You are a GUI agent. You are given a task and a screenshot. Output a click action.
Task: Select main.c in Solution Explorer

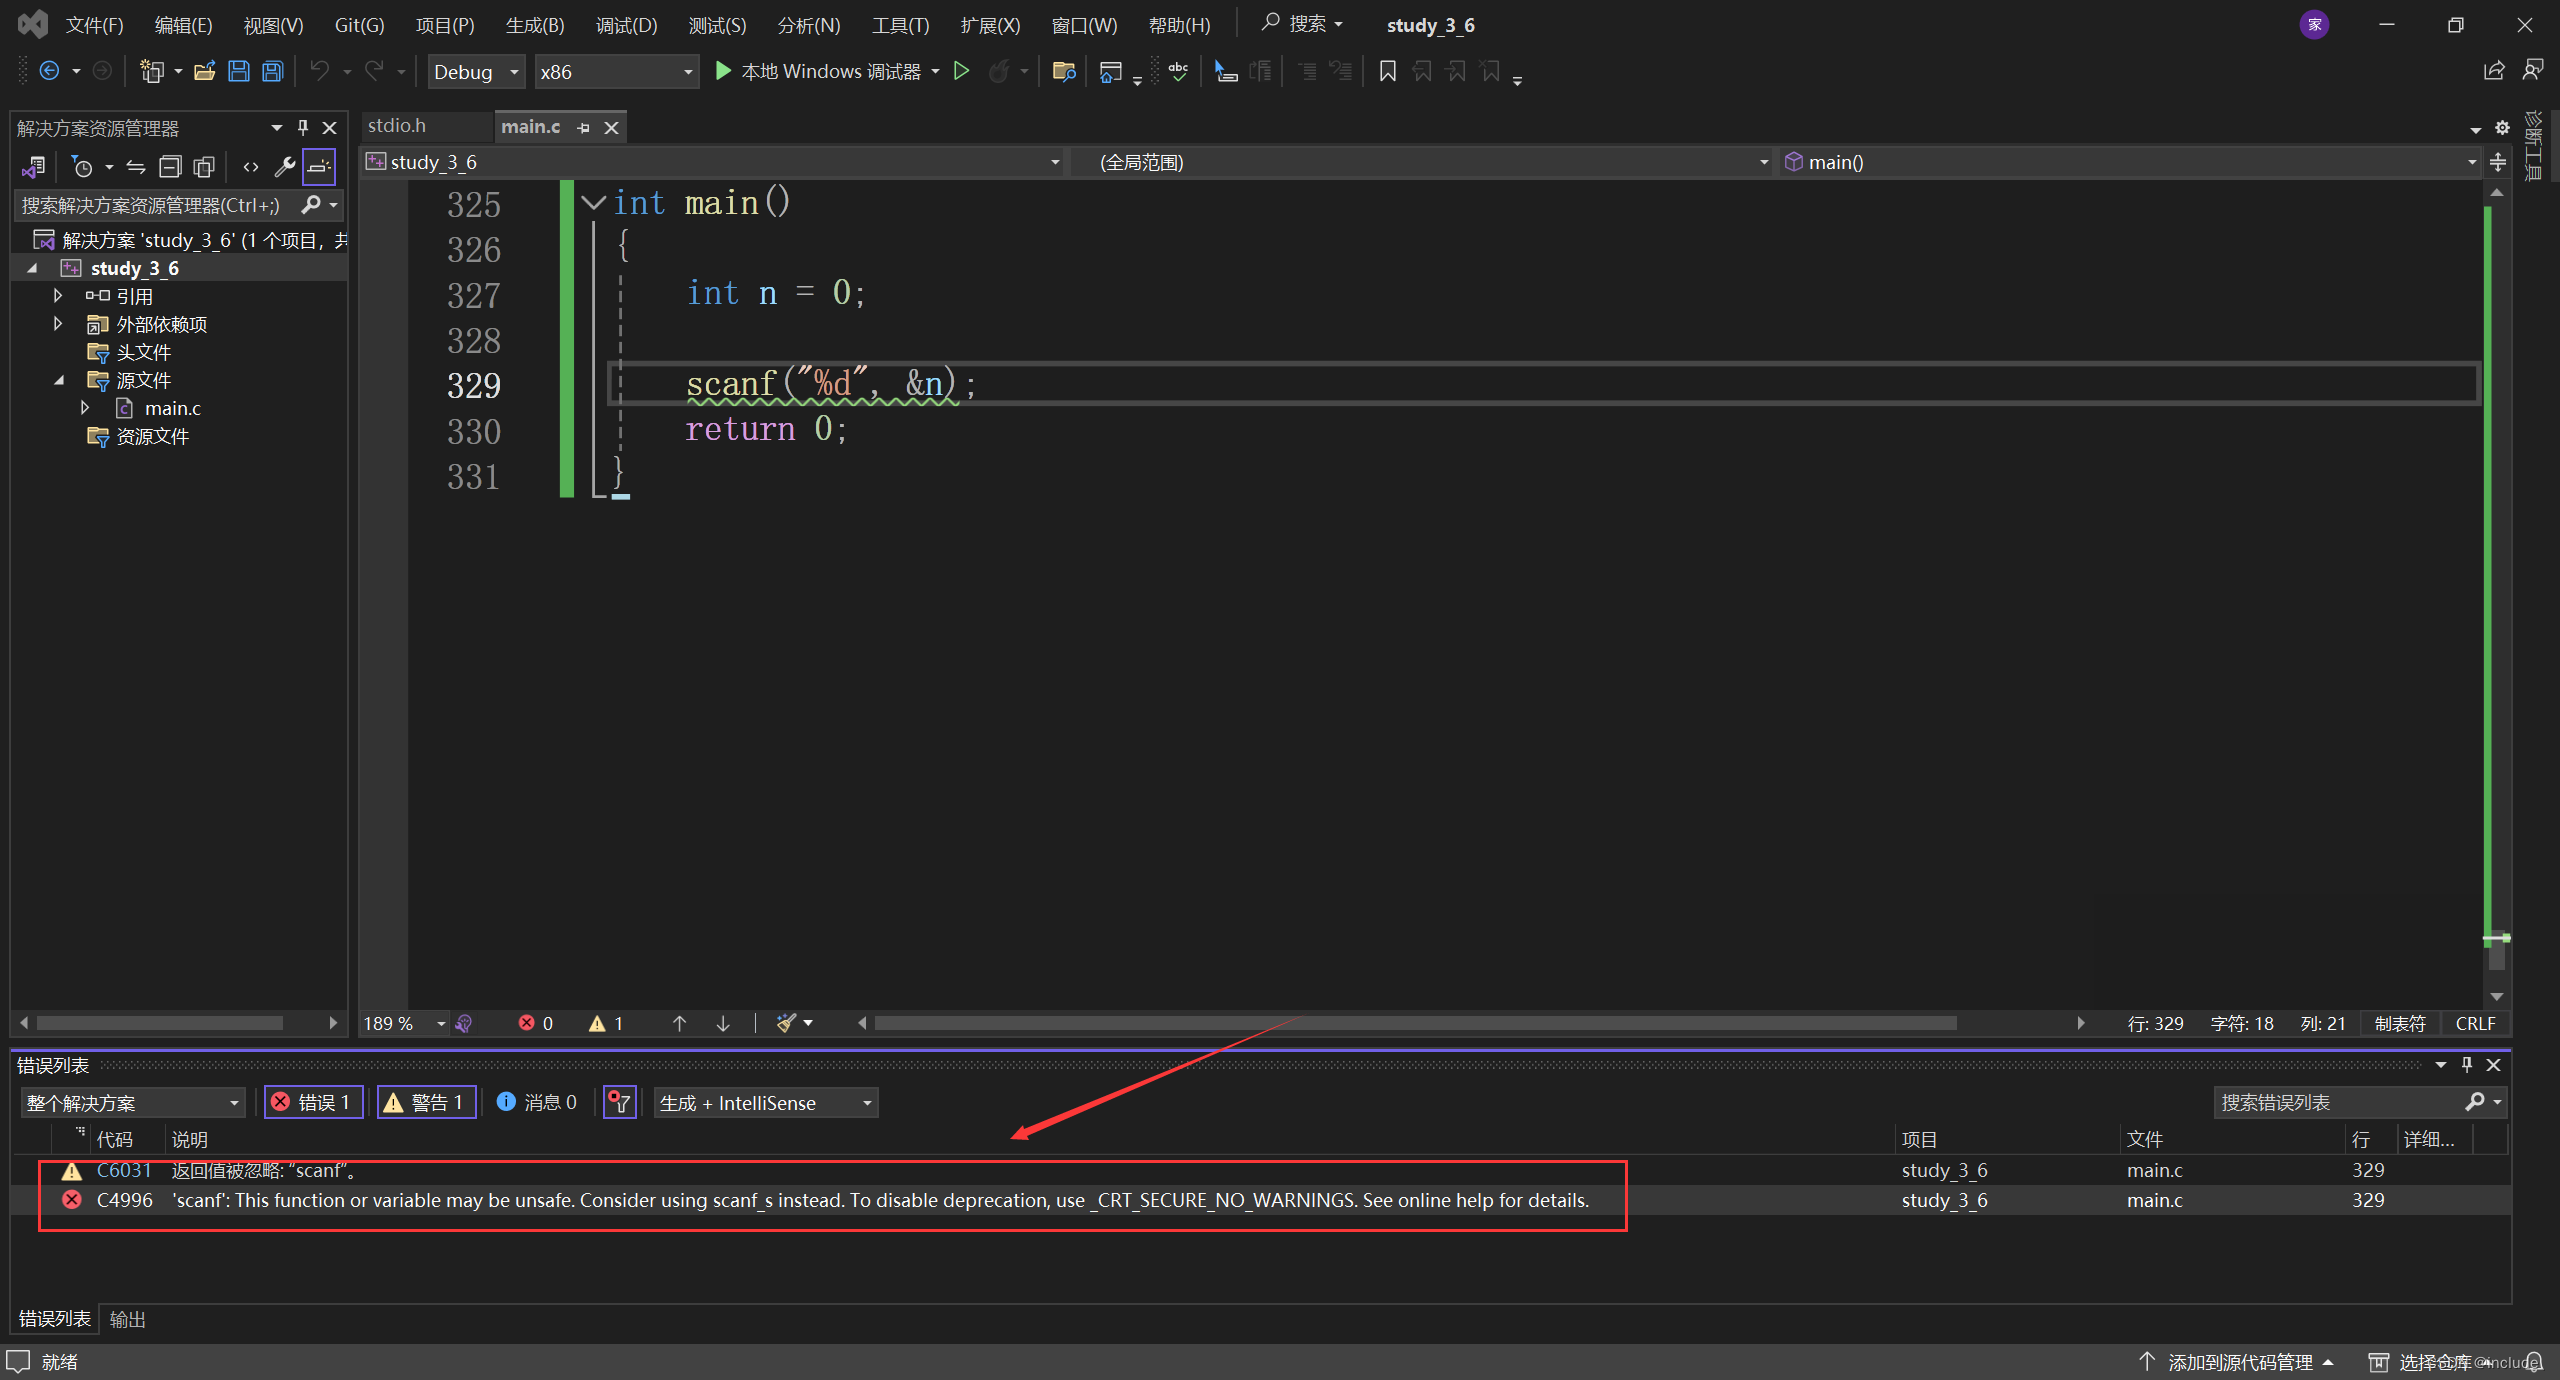click(172, 408)
